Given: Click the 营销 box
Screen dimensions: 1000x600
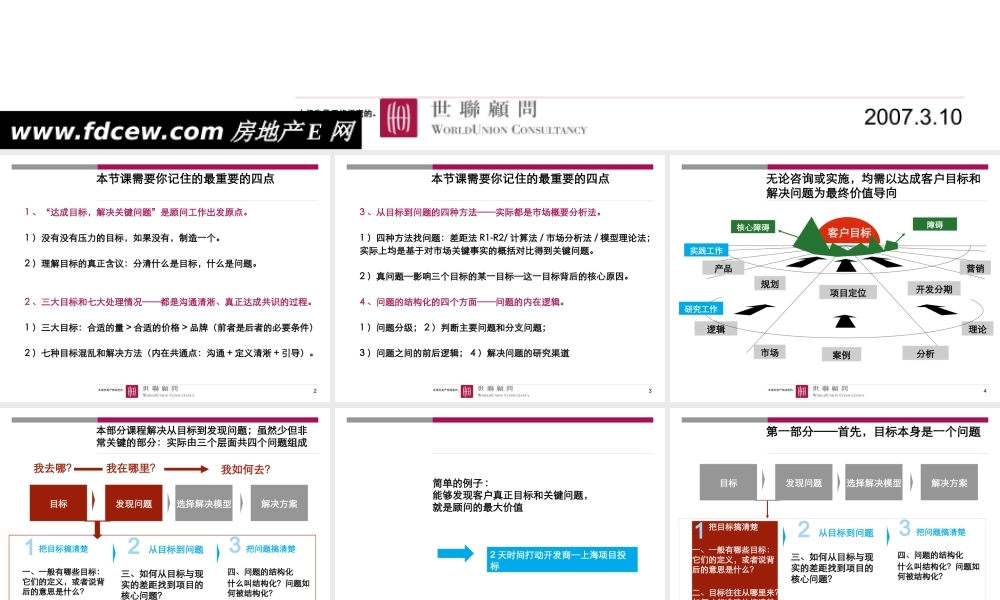Looking at the screenshot, I should 975,268.
